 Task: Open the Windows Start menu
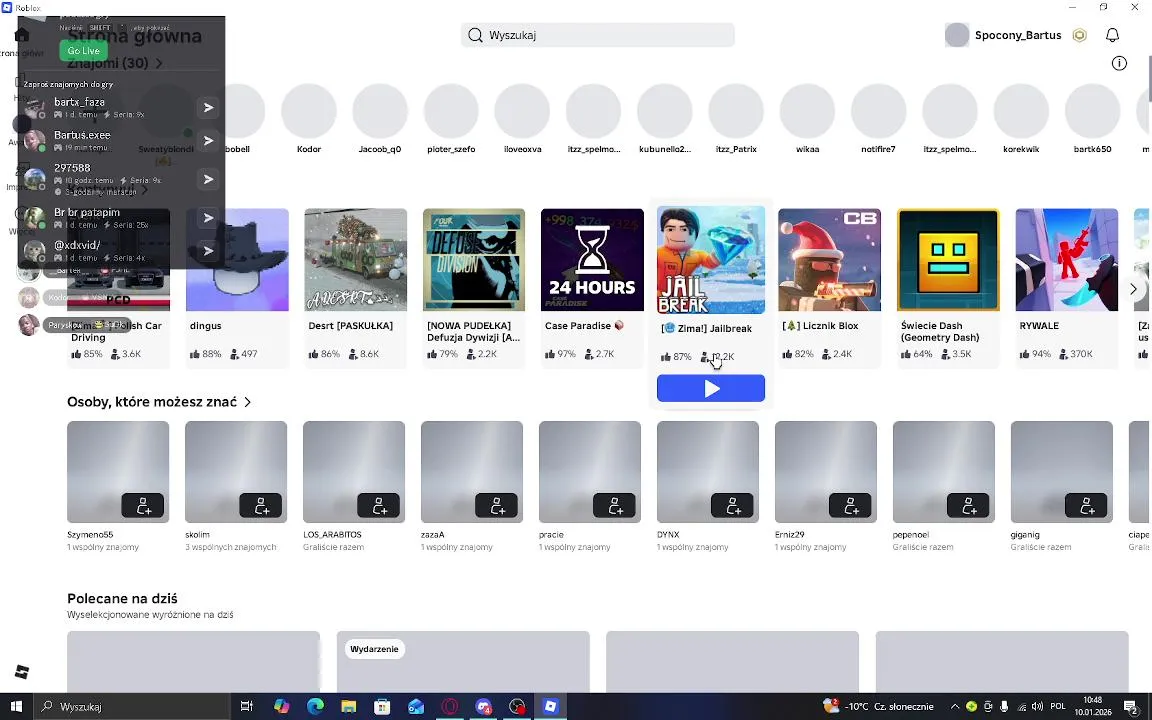[x=16, y=706]
